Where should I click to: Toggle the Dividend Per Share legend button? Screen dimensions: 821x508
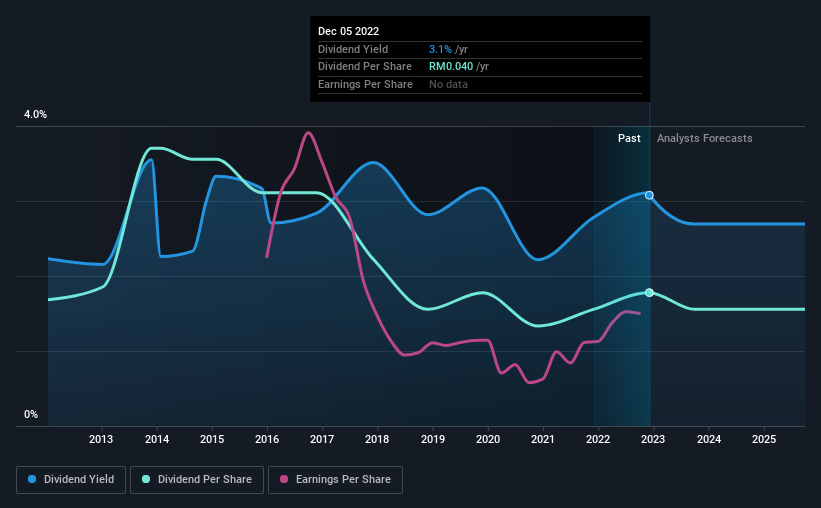(197, 480)
